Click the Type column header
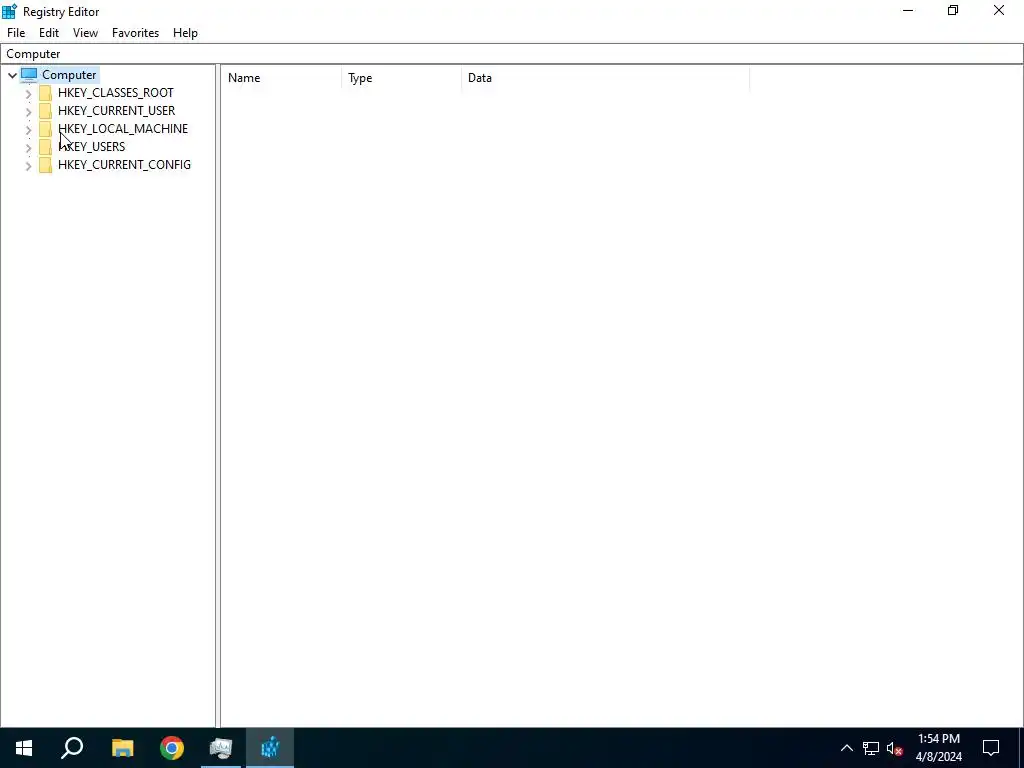Screen dimensions: 1024x768 point(402,78)
